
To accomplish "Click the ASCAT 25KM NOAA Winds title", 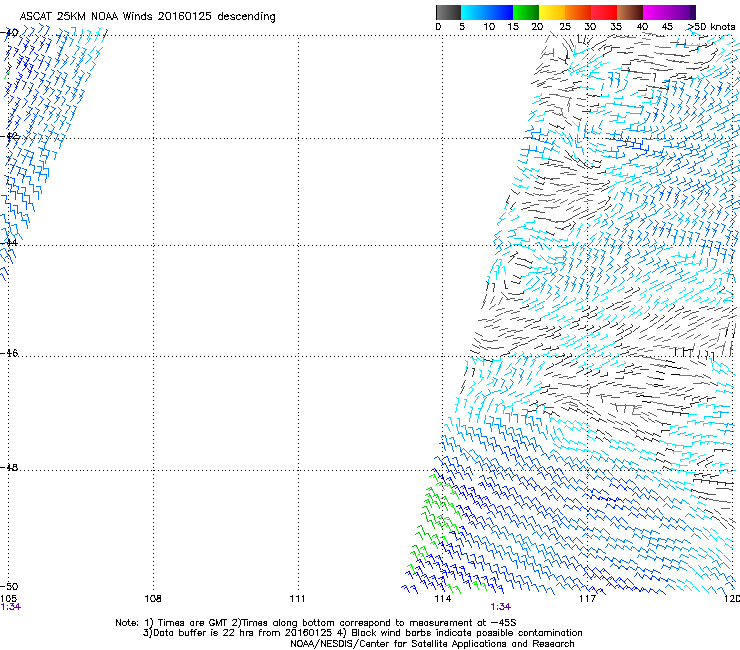I will click(x=148, y=16).
